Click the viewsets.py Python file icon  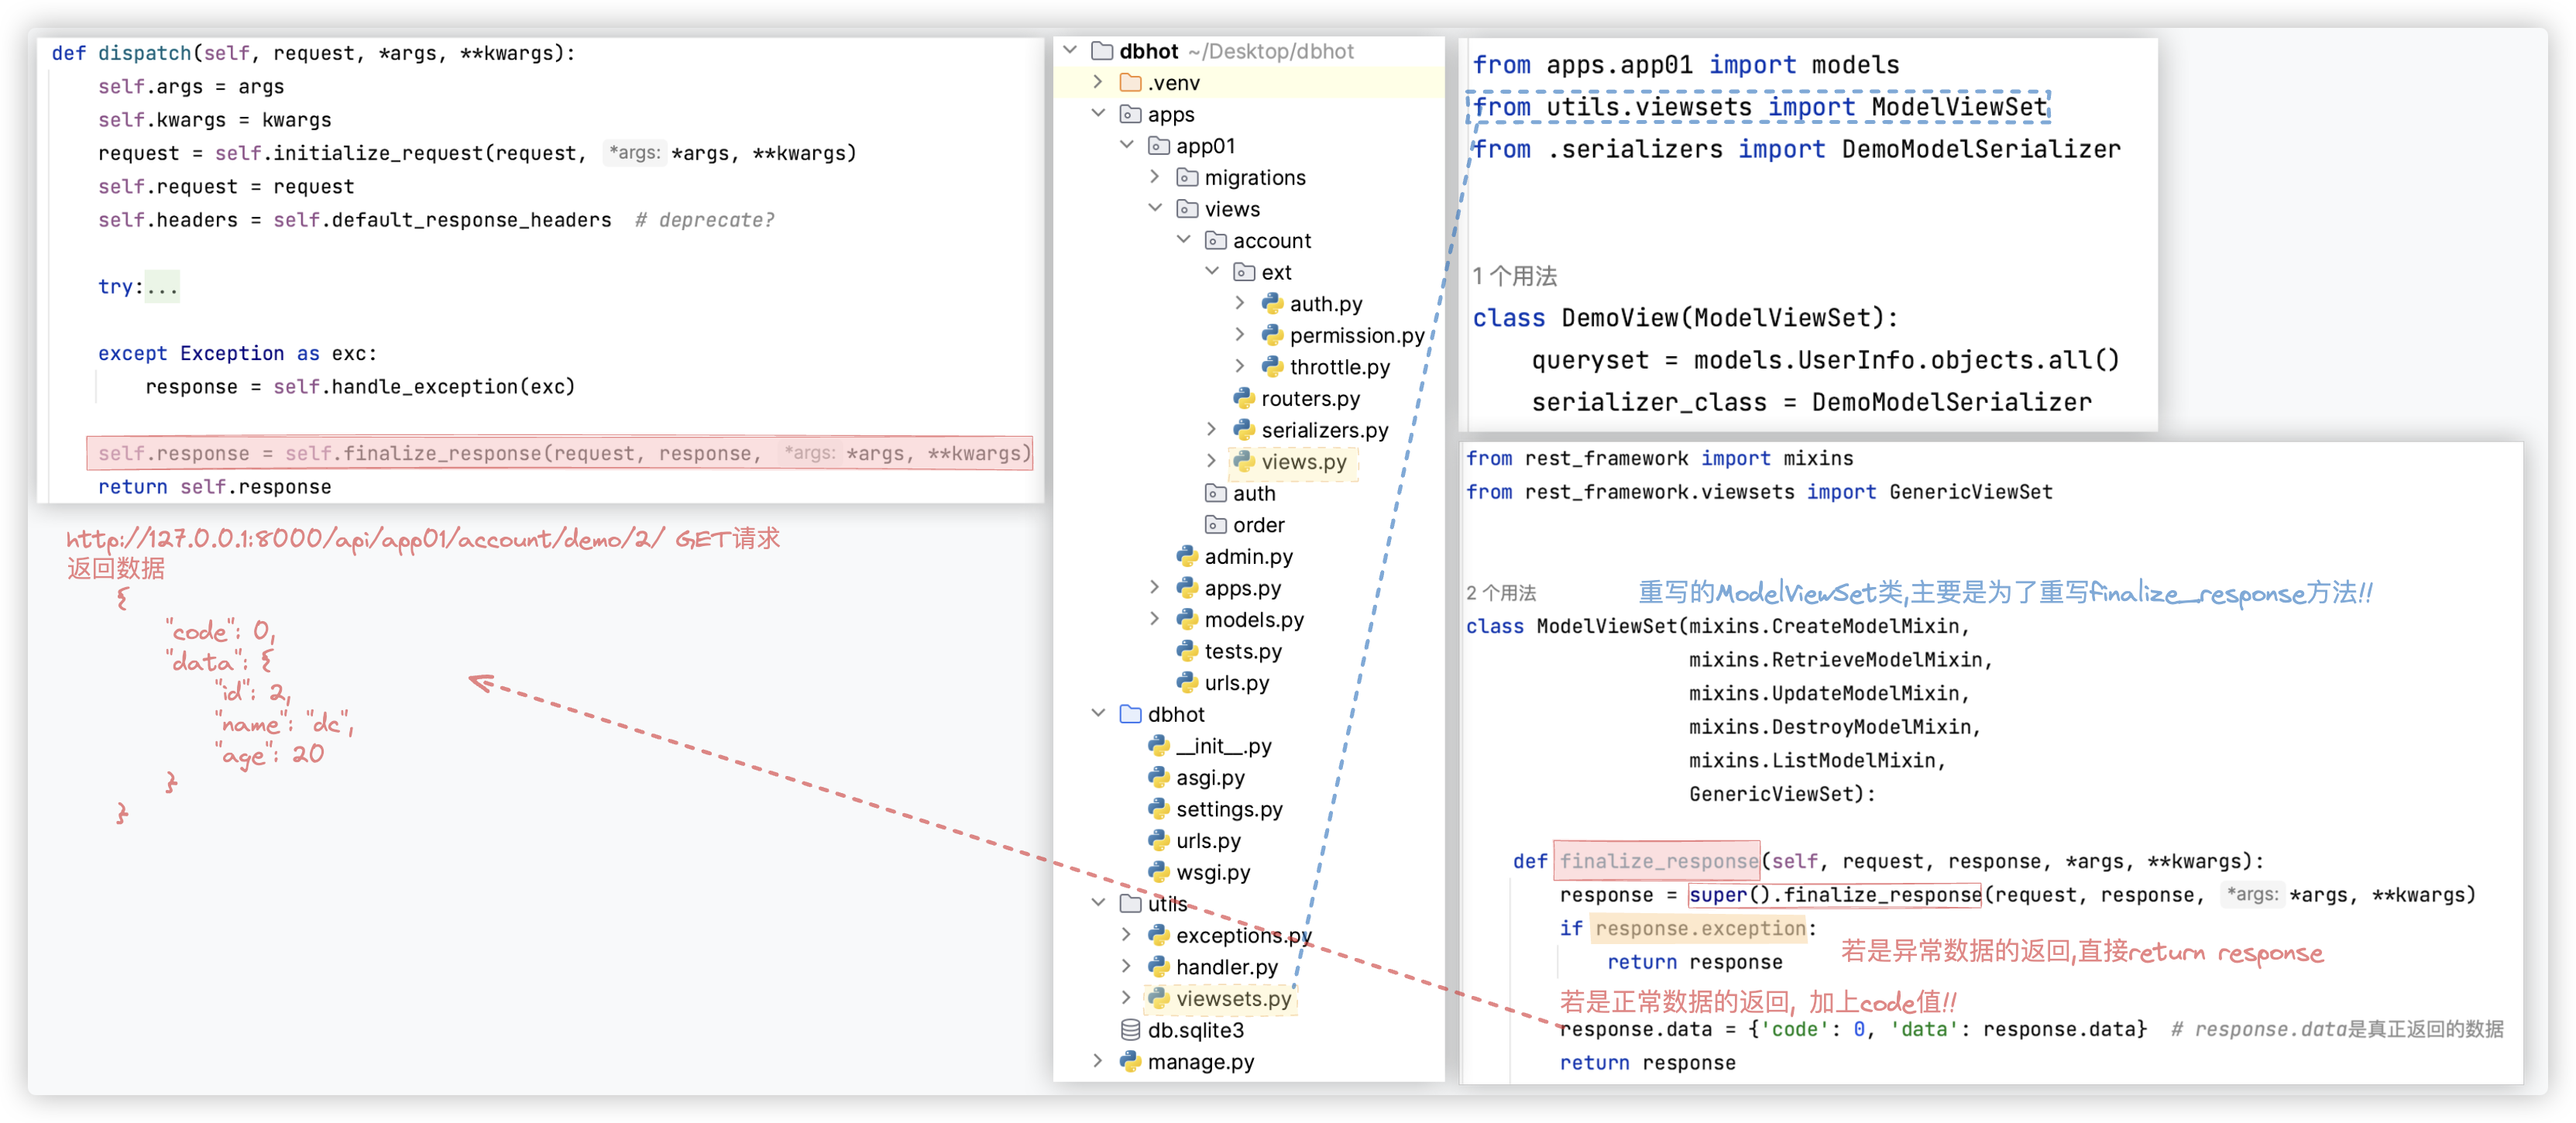[1158, 998]
